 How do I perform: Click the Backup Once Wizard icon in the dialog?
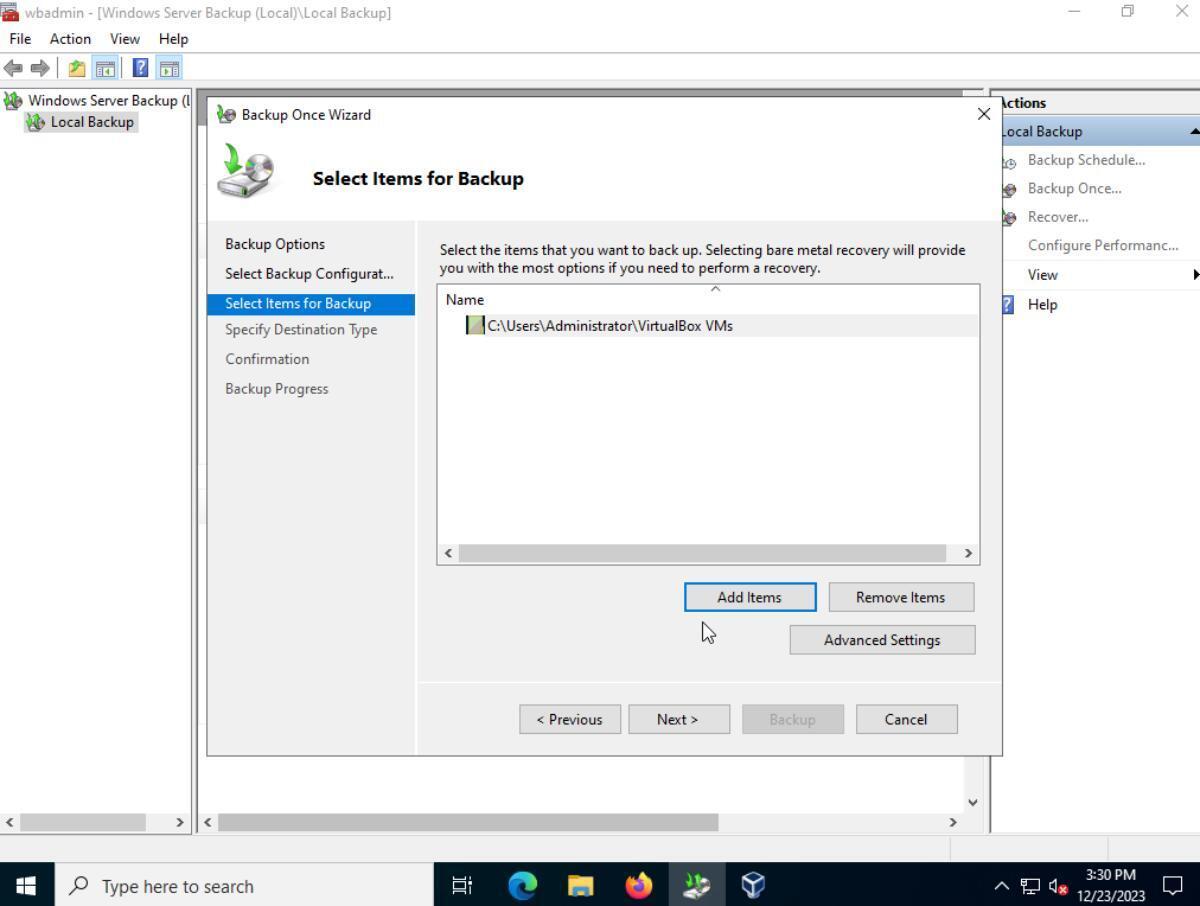(x=225, y=114)
